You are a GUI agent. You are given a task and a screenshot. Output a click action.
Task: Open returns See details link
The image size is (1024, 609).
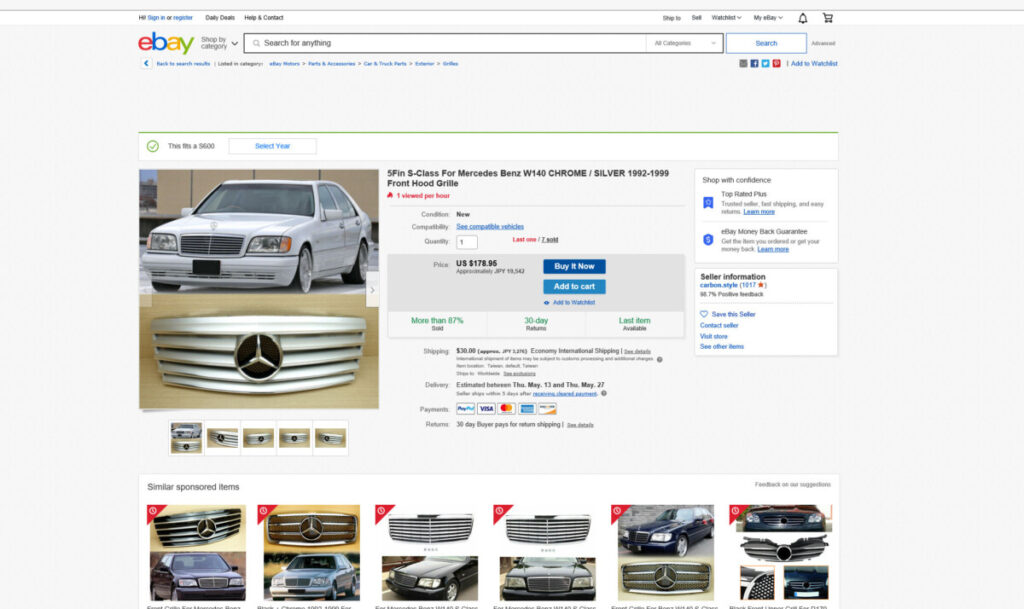pyautogui.click(x=580, y=425)
